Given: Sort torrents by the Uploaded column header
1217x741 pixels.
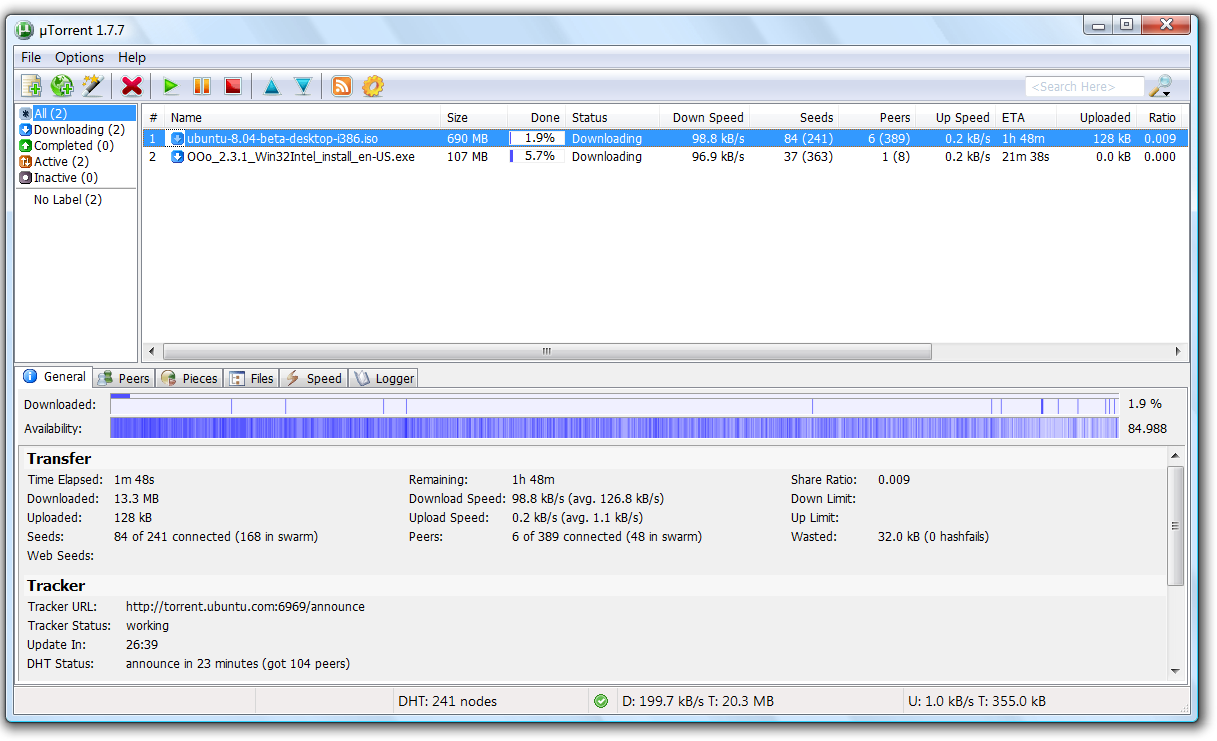Looking at the screenshot, I should 1098,117.
